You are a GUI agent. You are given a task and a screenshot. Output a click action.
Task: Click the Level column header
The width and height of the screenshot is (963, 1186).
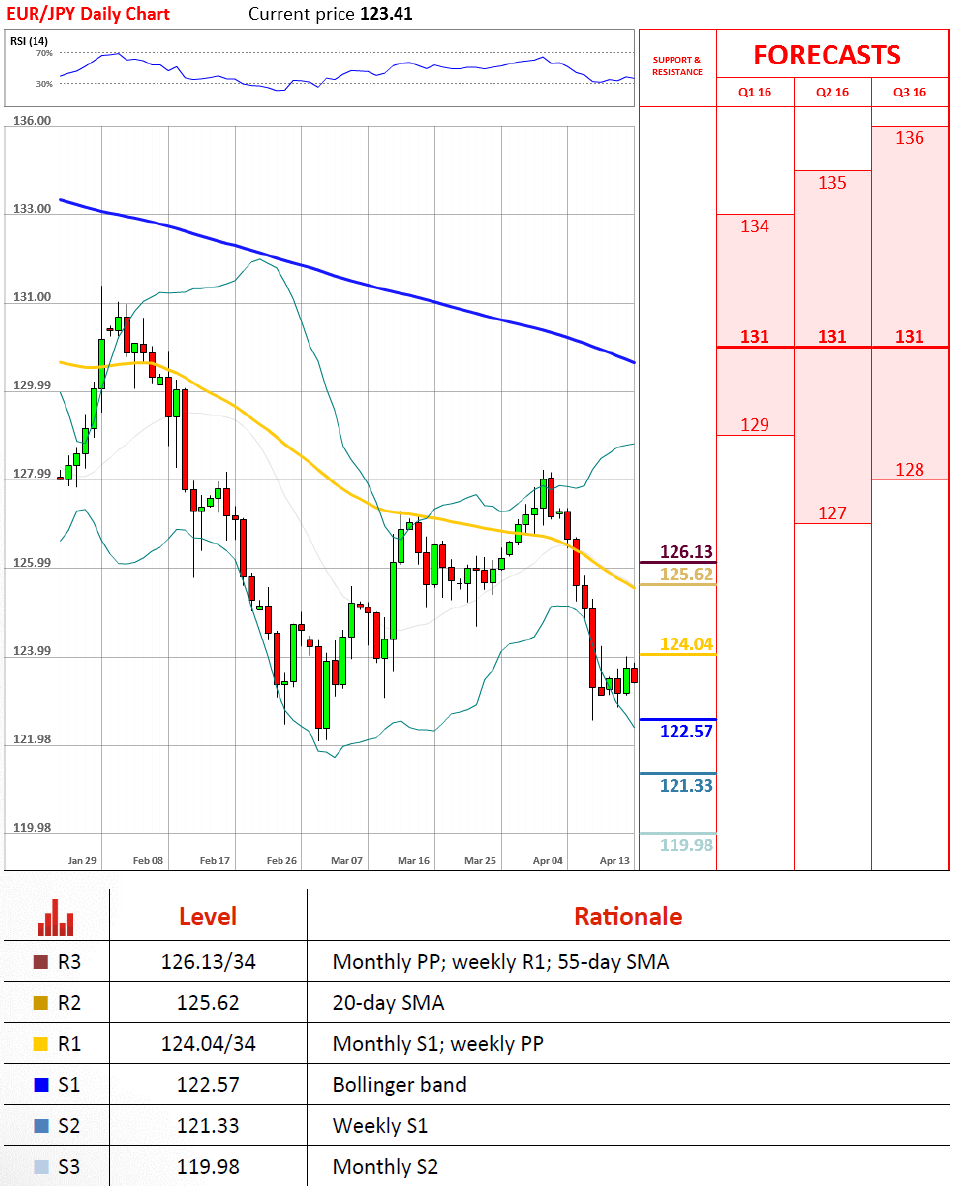[x=208, y=917]
